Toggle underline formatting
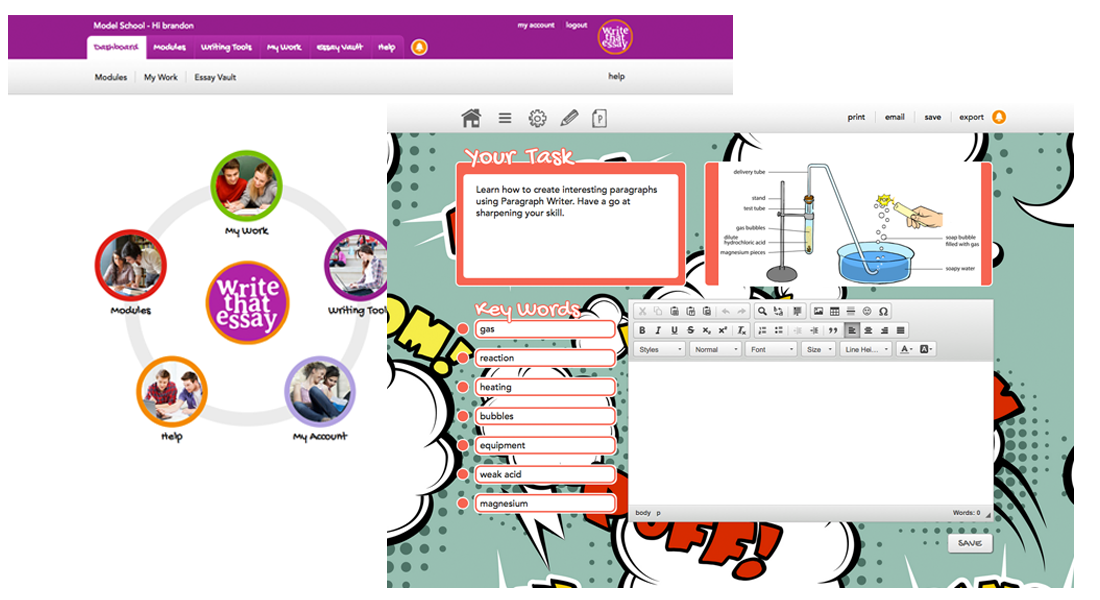This screenshot has width=1100, height=600. click(674, 331)
